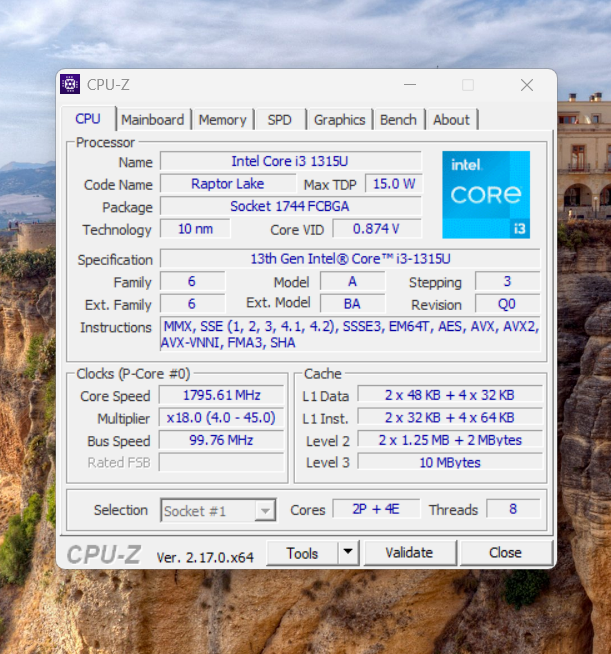Click Level 2 value '2 x 1.25 MB + 2 MBytes'
The height and width of the screenshot is (654, 611).
coord(450,440)
